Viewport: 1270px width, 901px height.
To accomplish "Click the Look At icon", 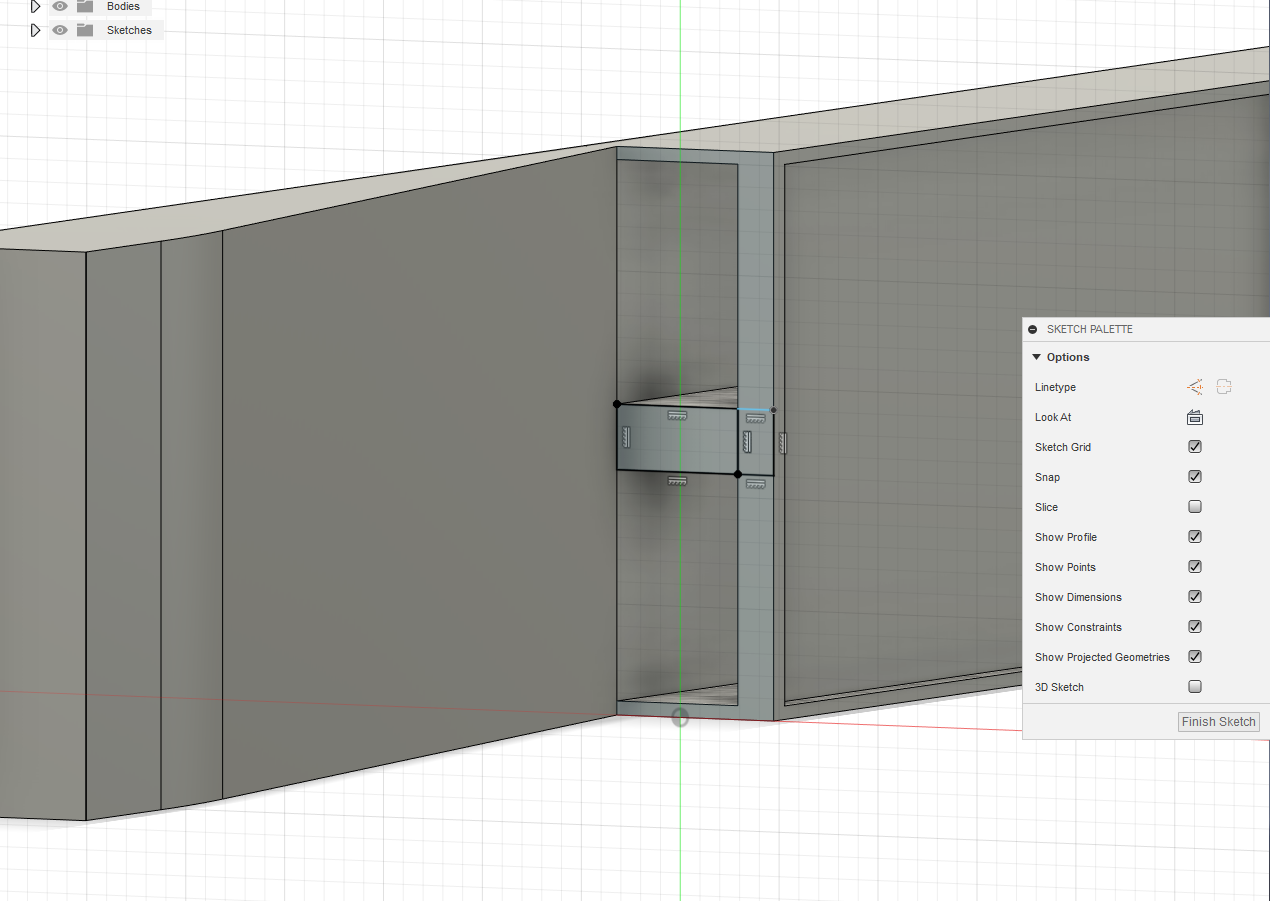I will (1194, 417).
